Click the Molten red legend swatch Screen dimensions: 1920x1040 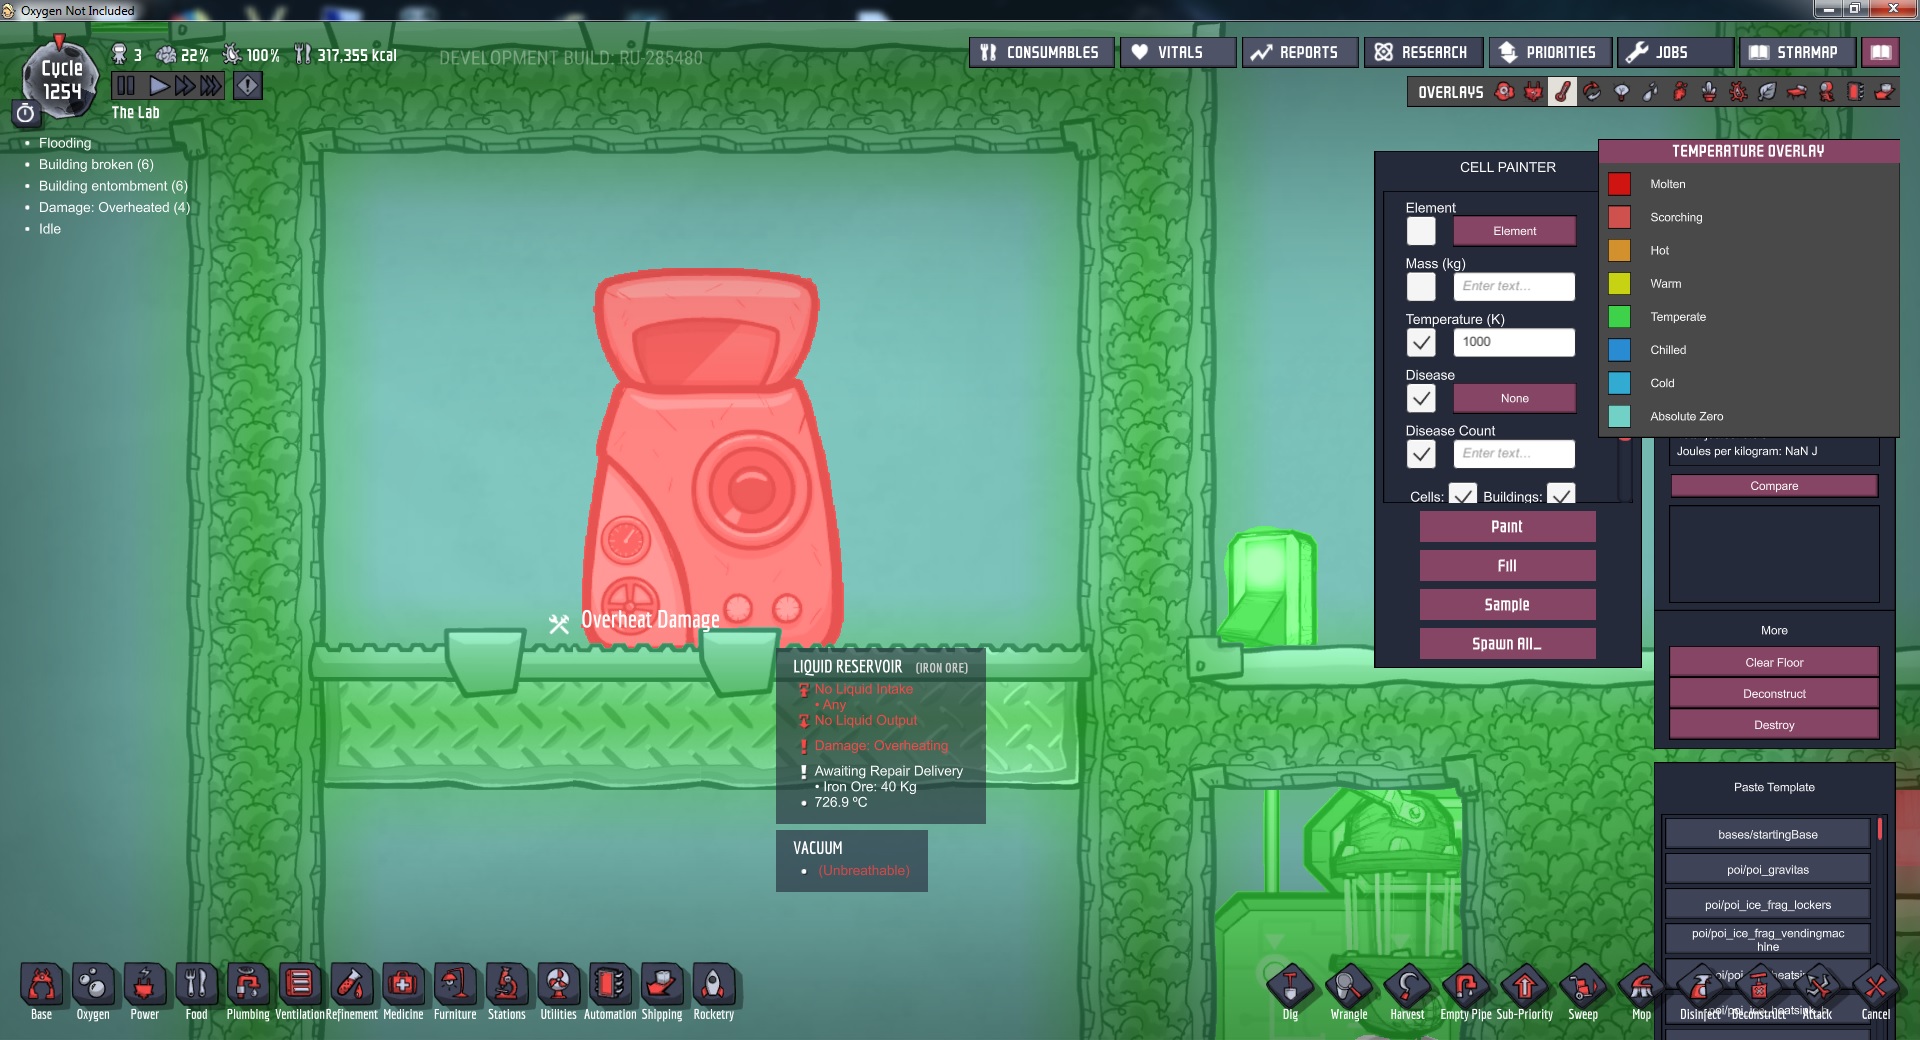point(1619,184)
